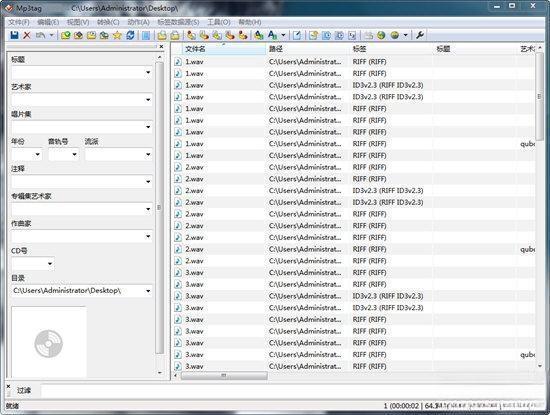The height and width of the screenshot is (415, 550).
Task: Click the file list horizontal scrollbar thumb
Action: click(x=224, y=376)
